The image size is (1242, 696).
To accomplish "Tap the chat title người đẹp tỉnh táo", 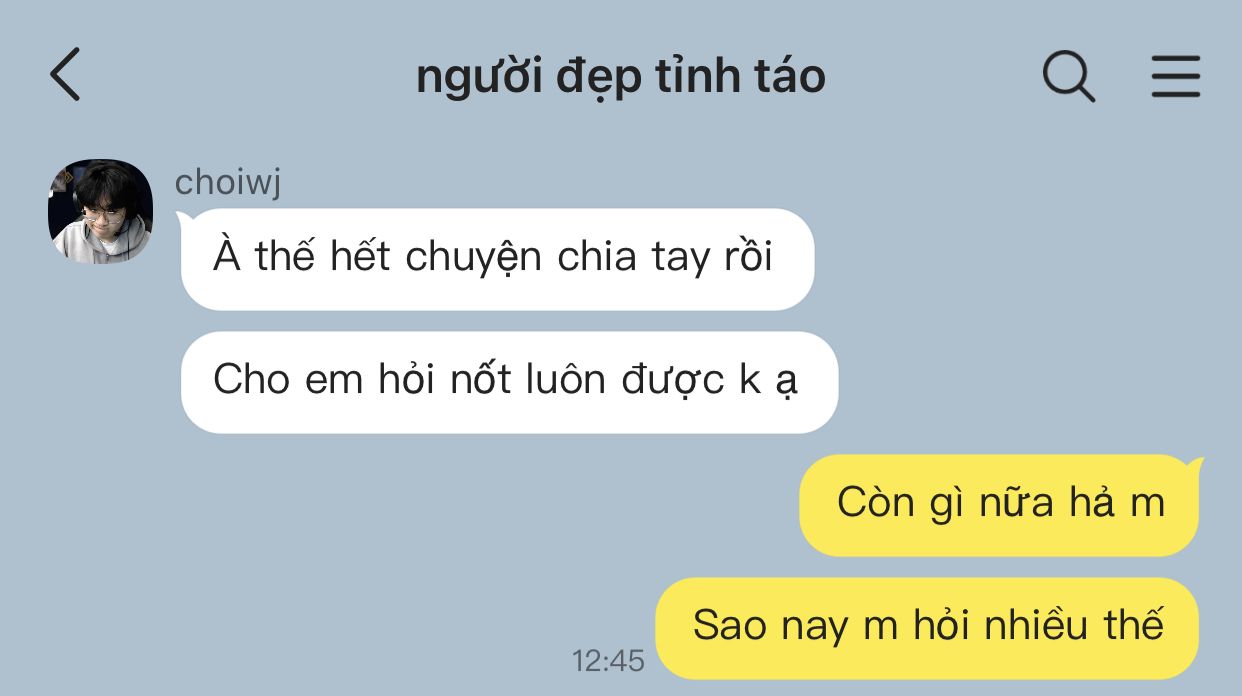I will coord(621,77).
